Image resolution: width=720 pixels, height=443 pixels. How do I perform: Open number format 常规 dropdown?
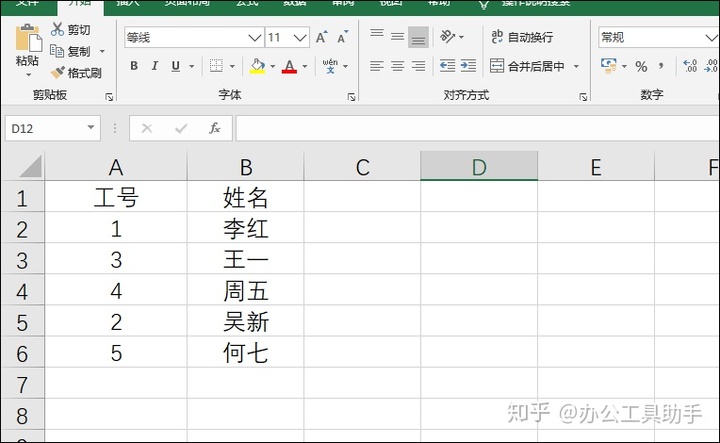[x=711, y=38]
